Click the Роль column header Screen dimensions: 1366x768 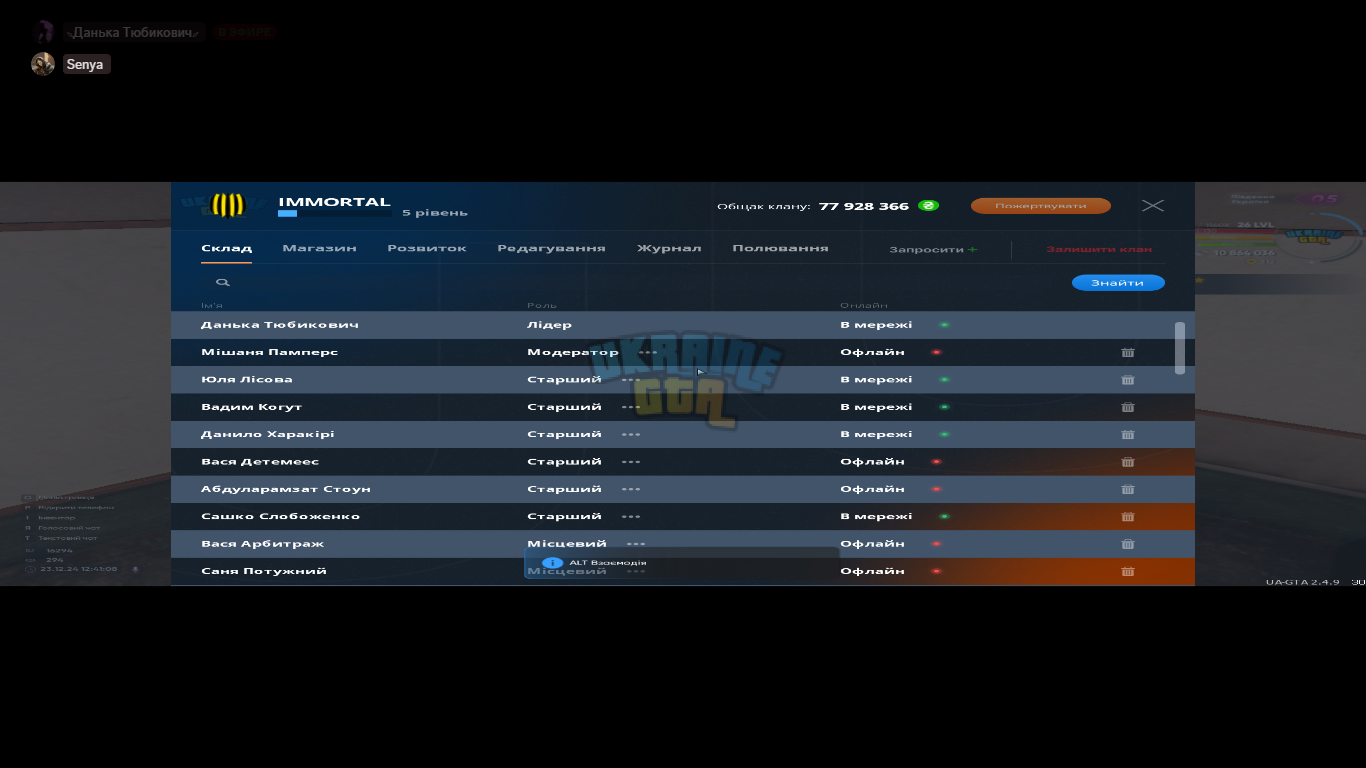pyautogui.click(x=542, y=305)
